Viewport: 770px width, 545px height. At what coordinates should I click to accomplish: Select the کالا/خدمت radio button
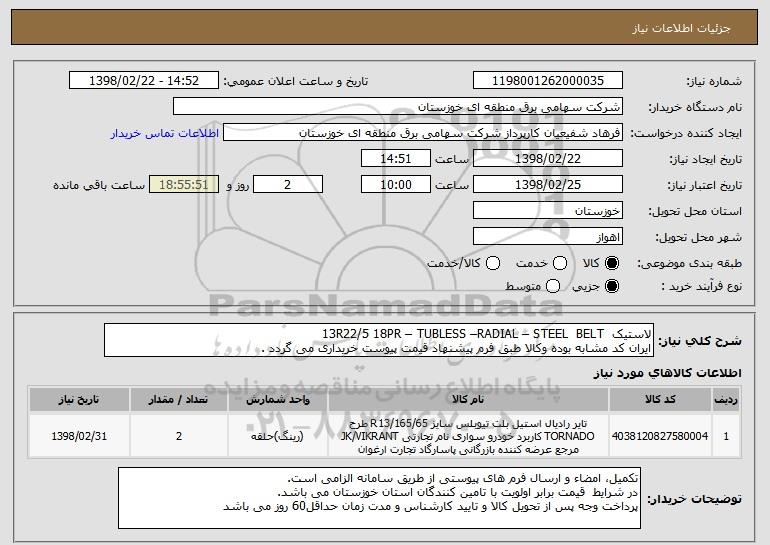(493, 263)
